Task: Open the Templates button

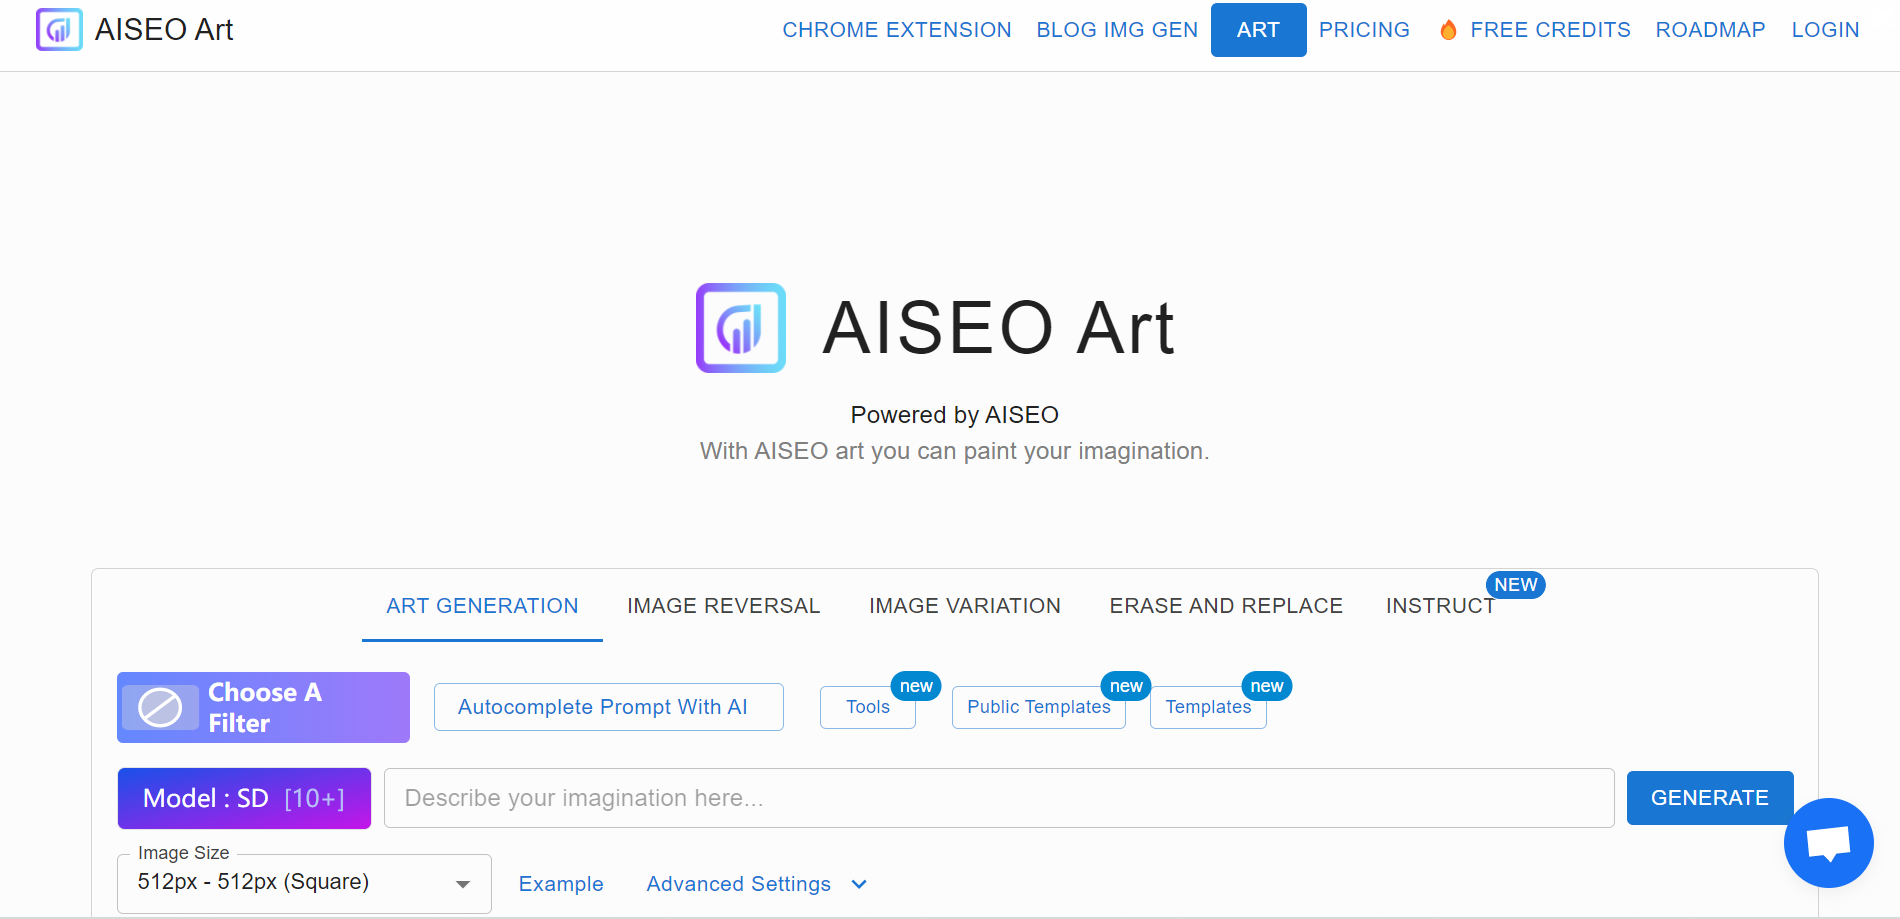Action: coord(1208,707)
